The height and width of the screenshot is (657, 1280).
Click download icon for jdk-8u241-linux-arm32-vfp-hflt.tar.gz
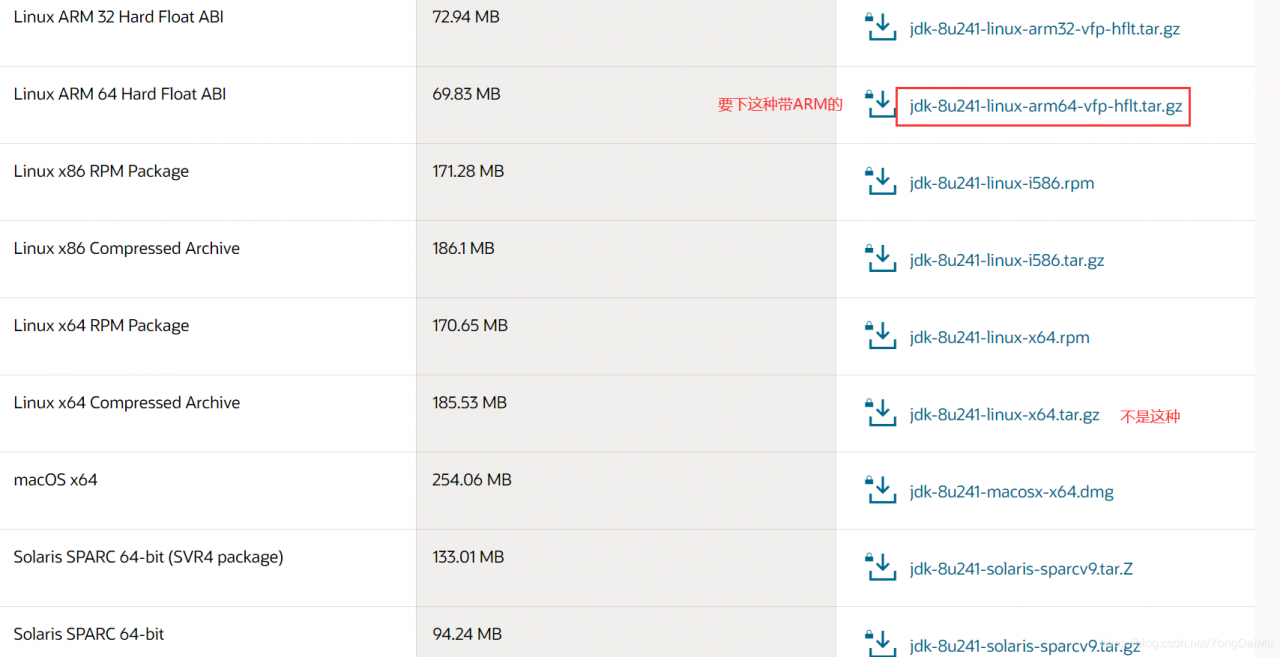[880, 27]
